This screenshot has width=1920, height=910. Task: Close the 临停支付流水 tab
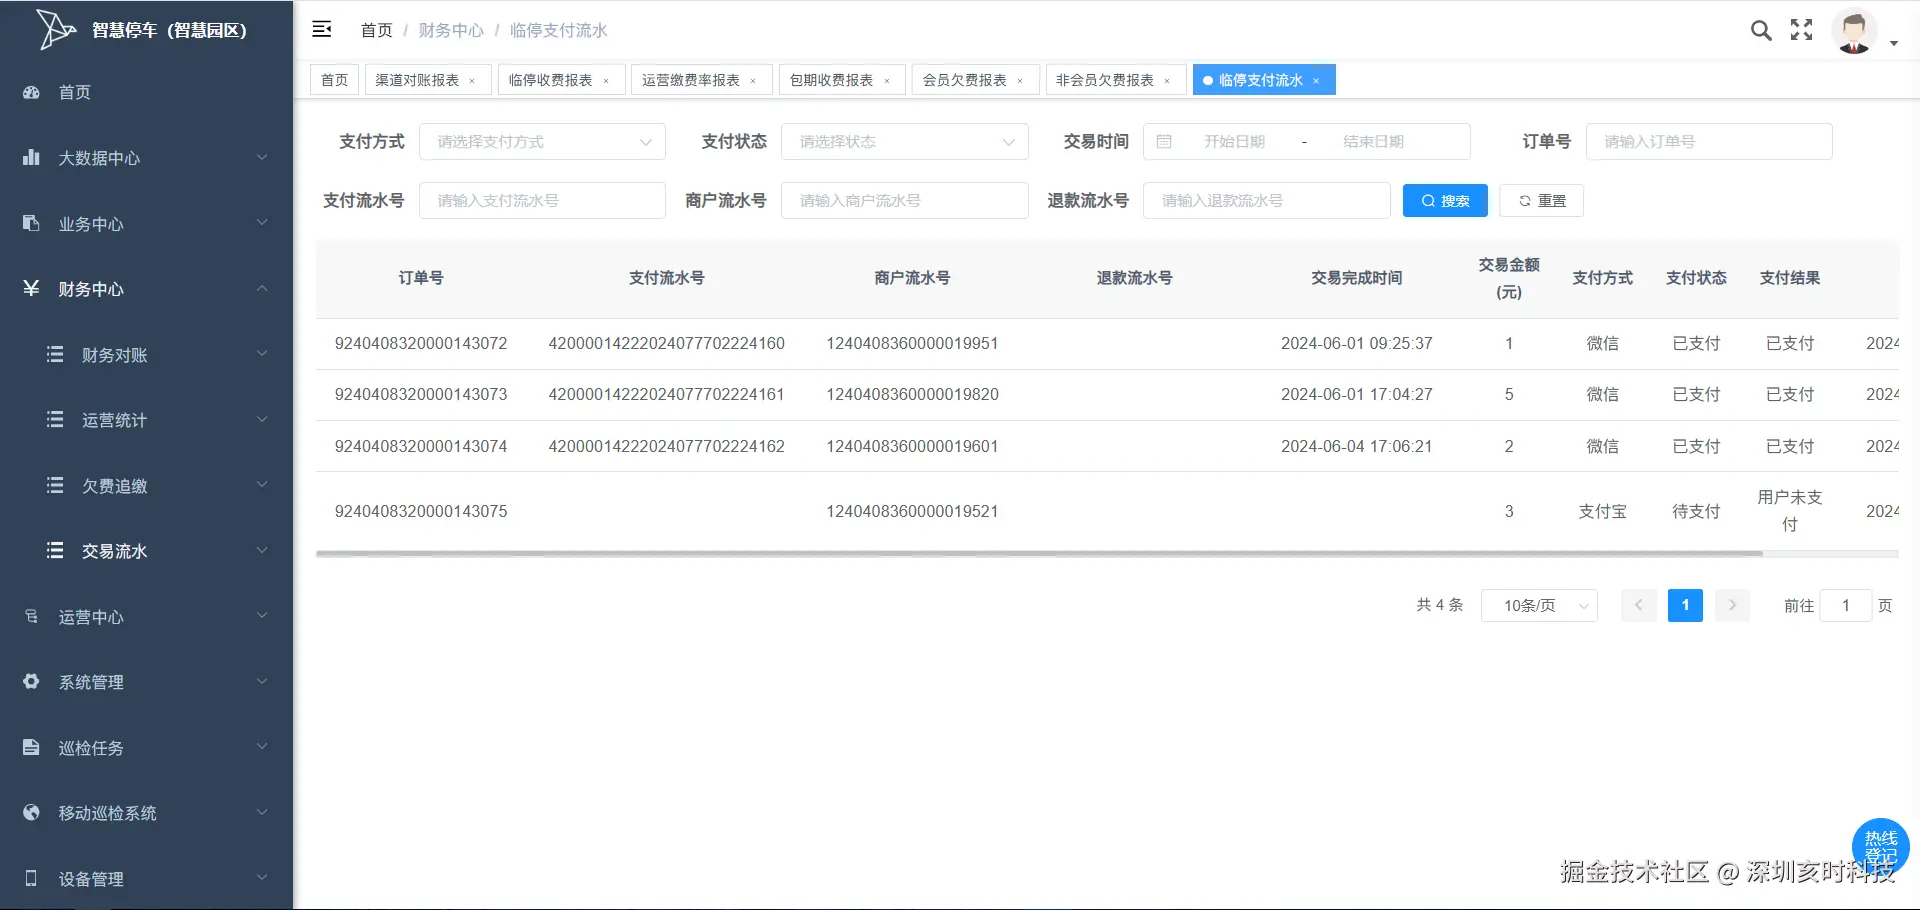1316,81
